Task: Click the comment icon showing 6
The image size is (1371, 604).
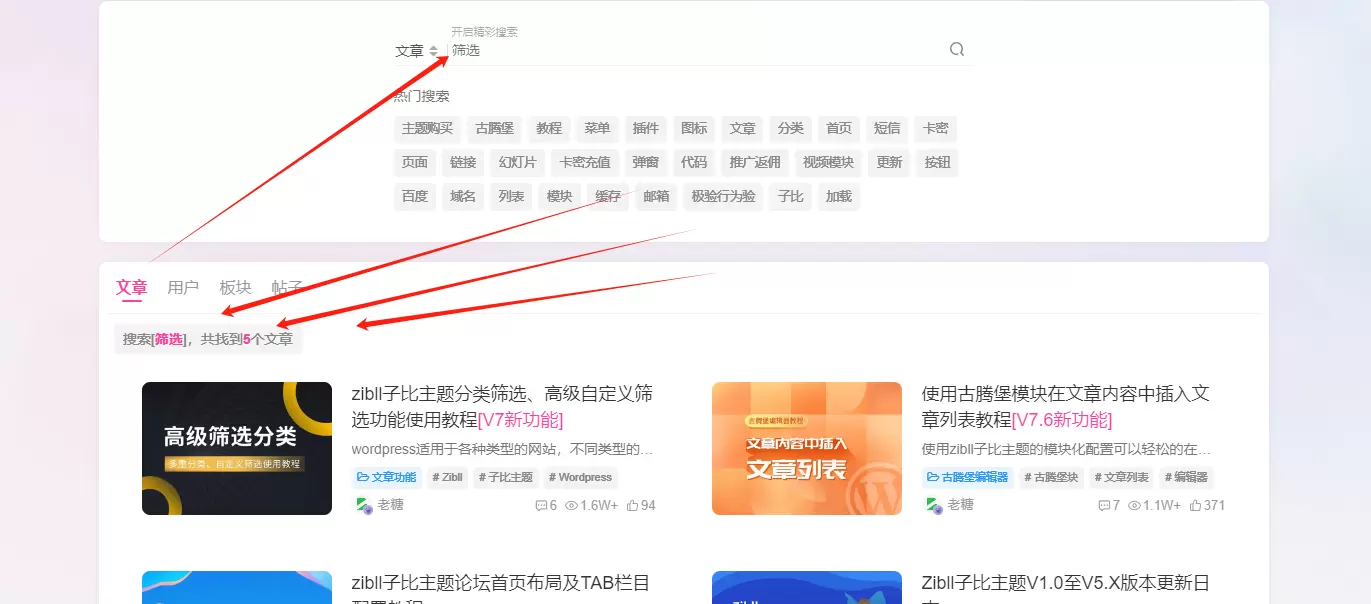Action: coord(541,506)
